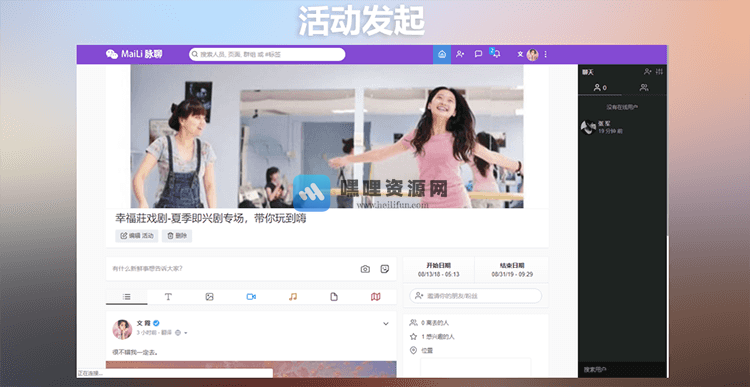Click the camera icon in the composer
This screenshot has height=387, width=750.
point(365,269)
